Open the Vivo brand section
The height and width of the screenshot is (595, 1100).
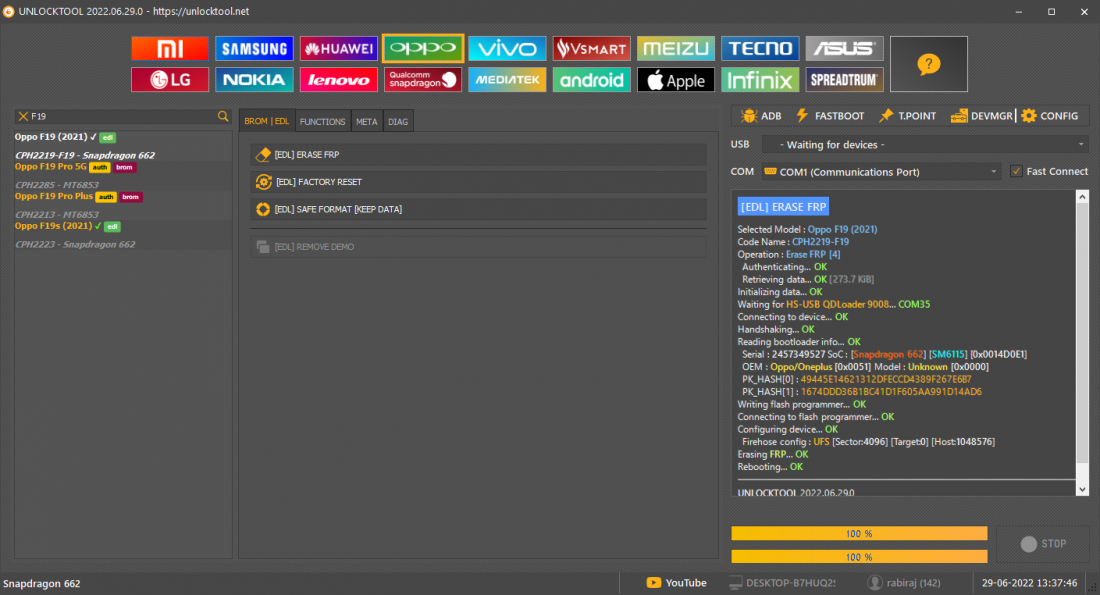tap(507, 48)
